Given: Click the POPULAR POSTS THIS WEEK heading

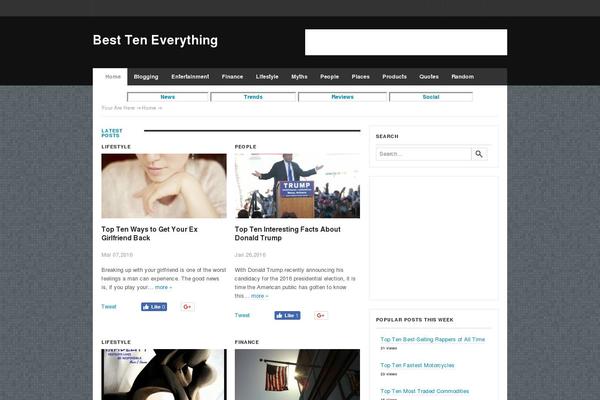Looking at the screenshot, I should pos(414,320).
